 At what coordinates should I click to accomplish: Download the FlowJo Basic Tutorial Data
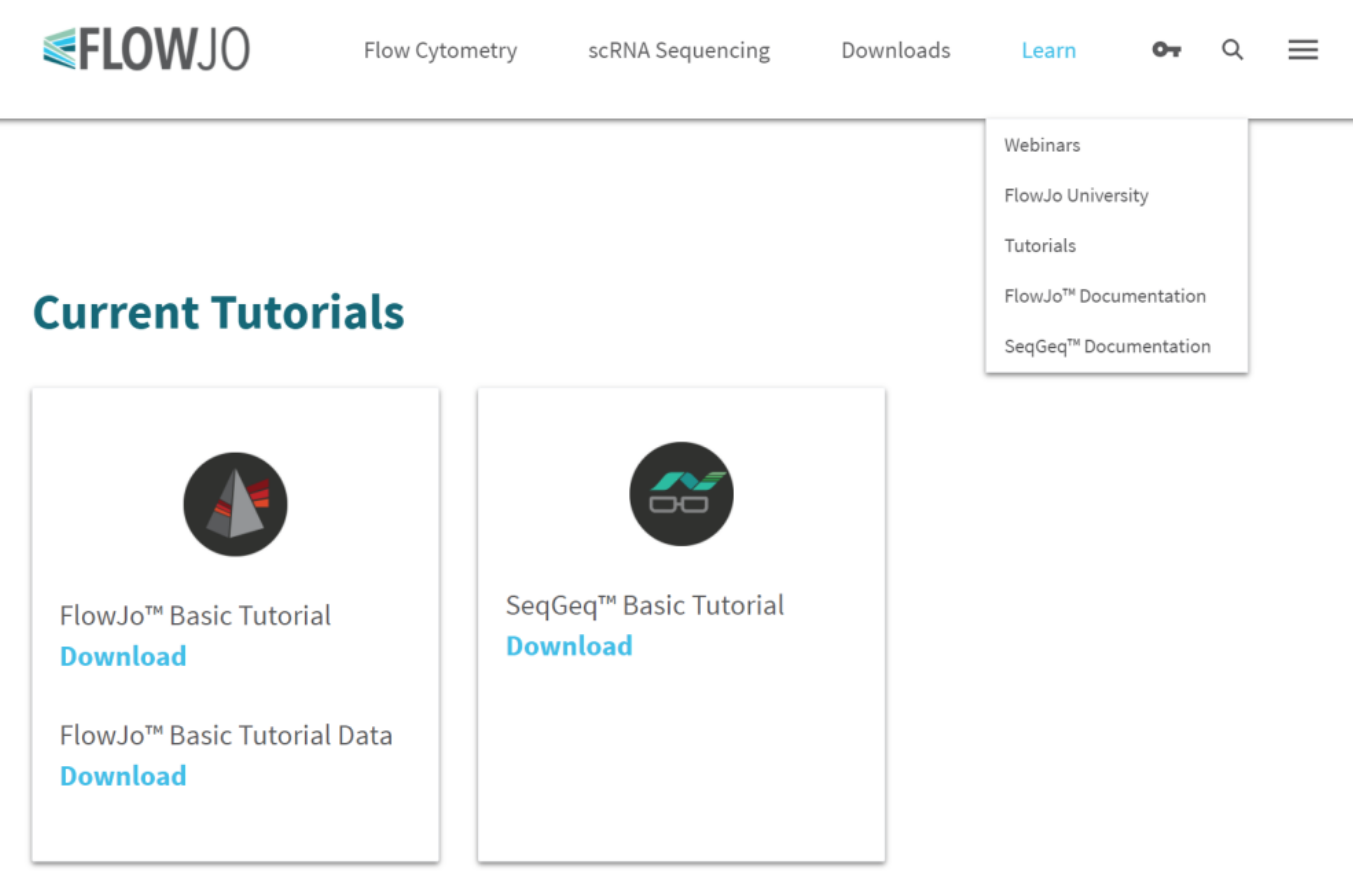123,776
